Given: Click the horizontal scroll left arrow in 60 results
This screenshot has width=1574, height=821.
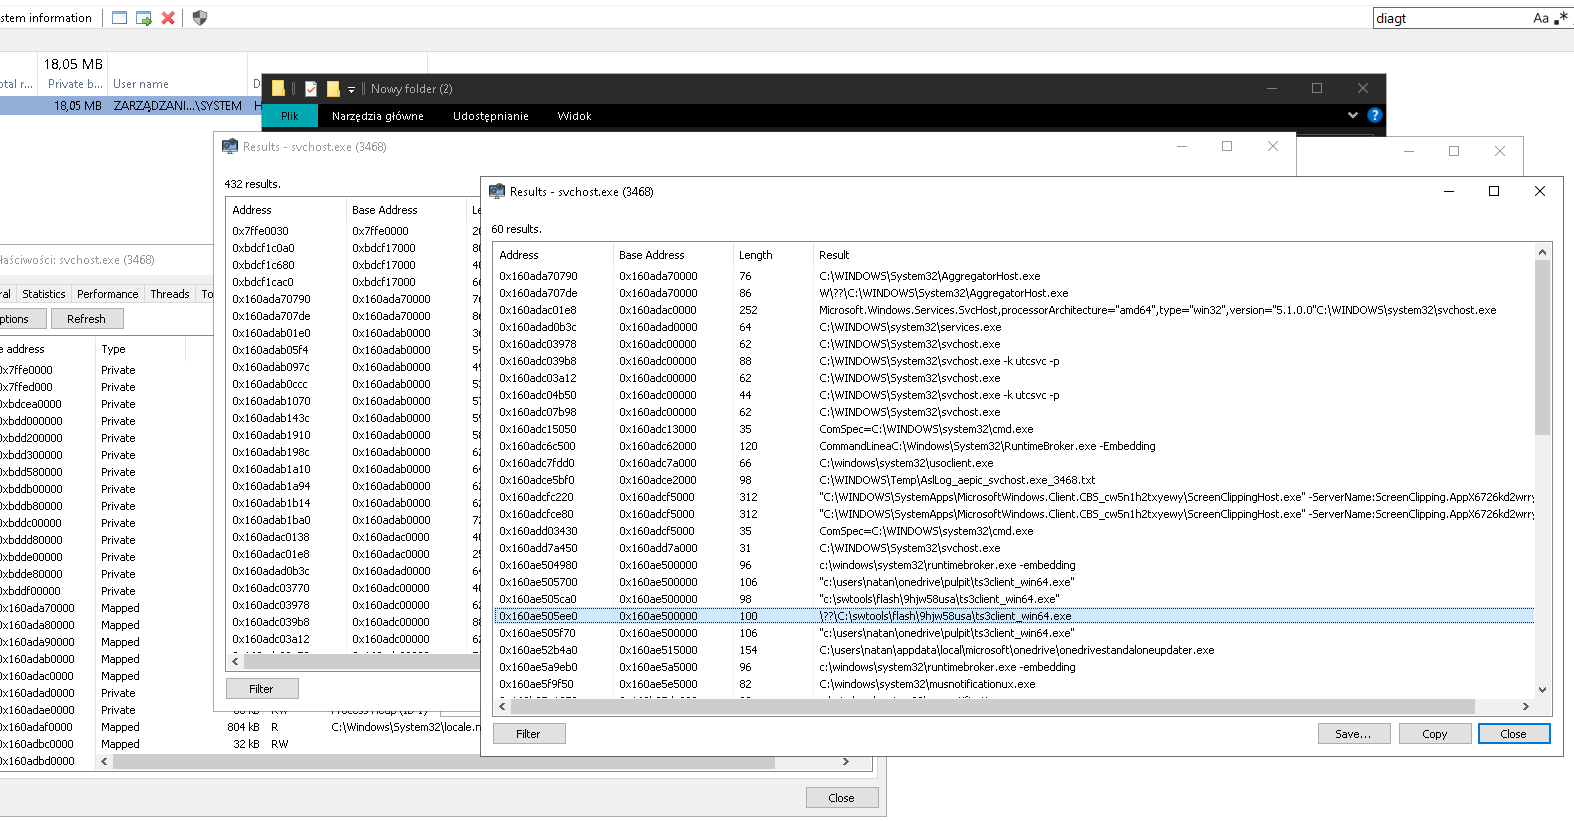Looking at the screenshot, I should click(x=502, y=706).
